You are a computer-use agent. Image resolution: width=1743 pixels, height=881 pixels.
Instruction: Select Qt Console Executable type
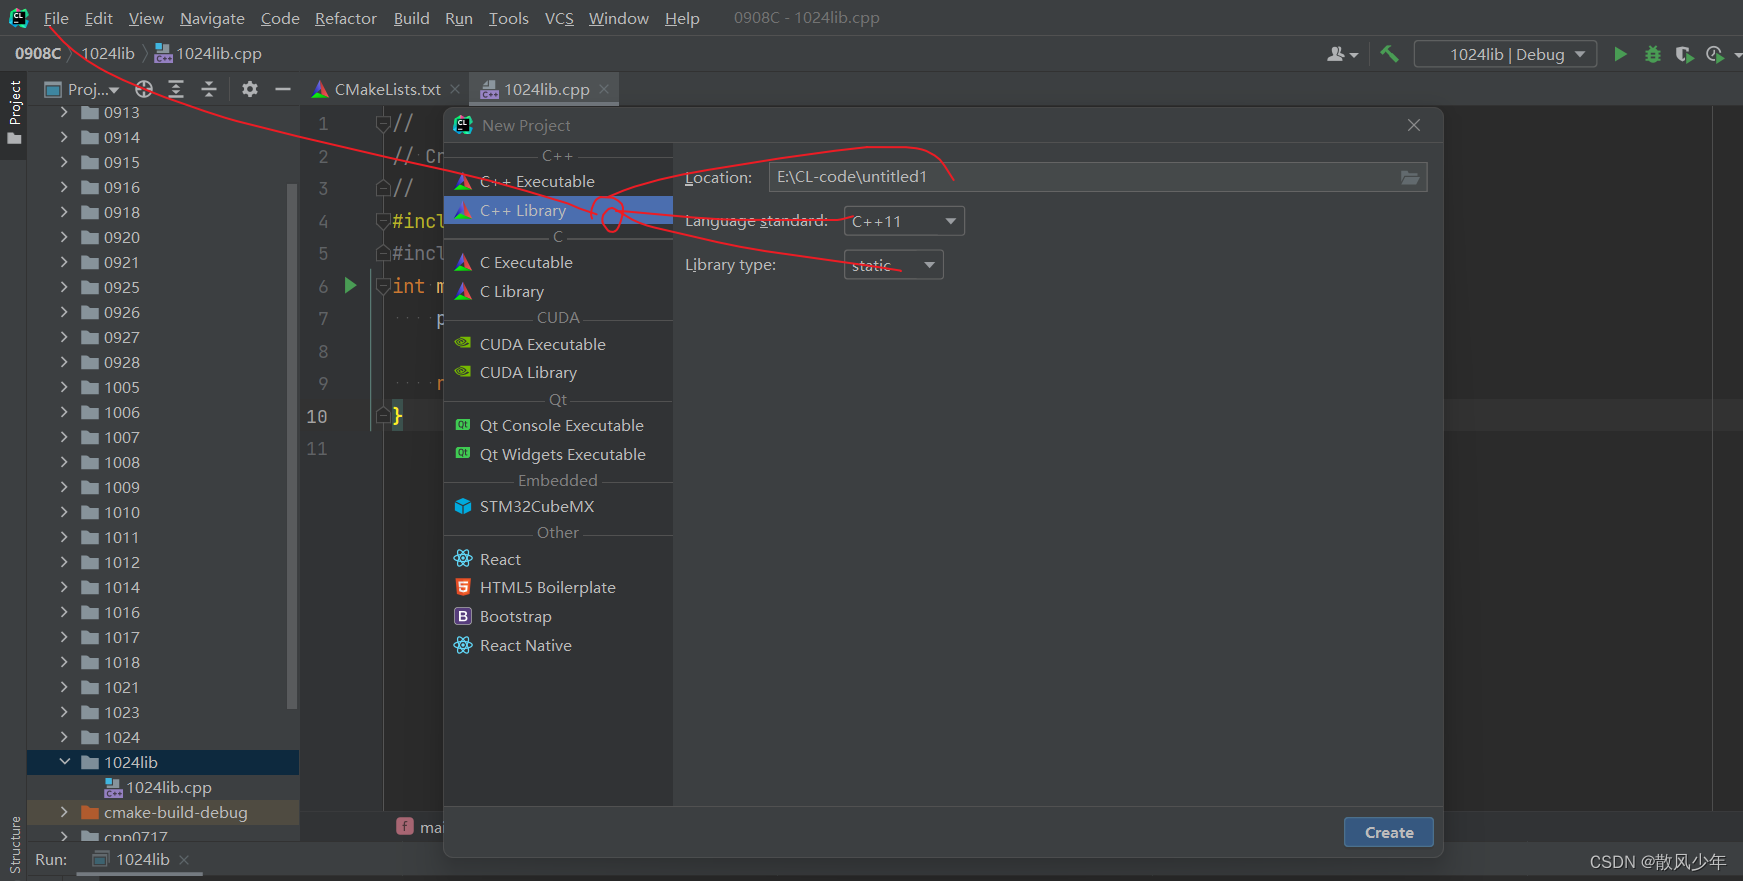point(558,425)
